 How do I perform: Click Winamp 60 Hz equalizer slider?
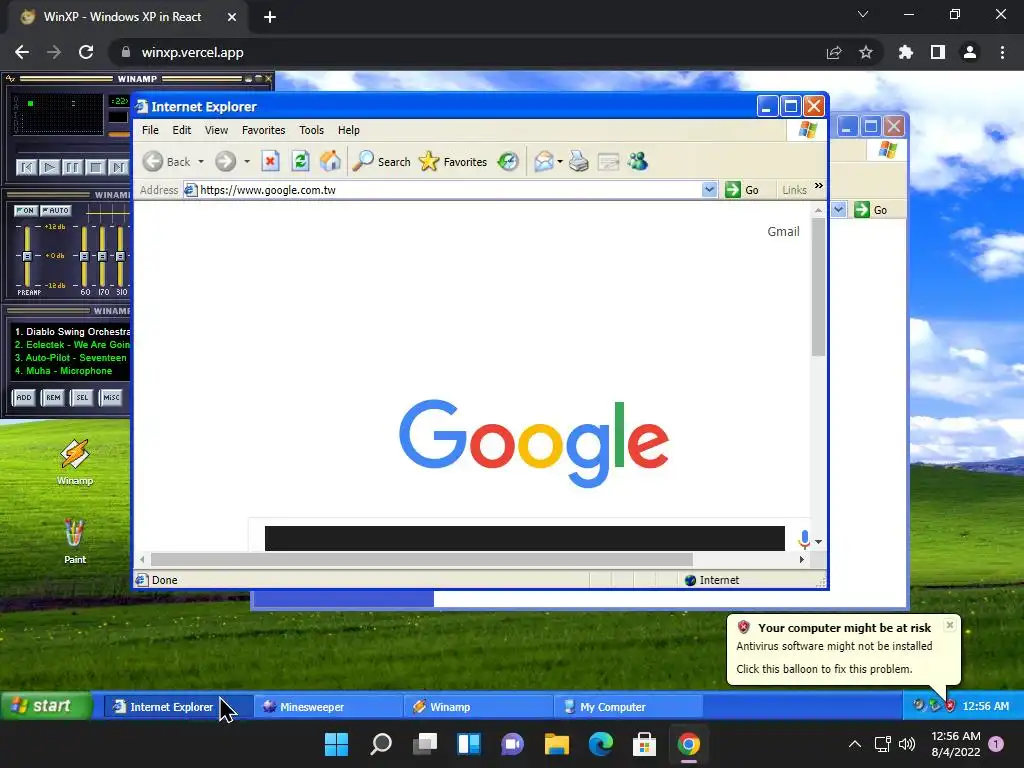(84, 256)
